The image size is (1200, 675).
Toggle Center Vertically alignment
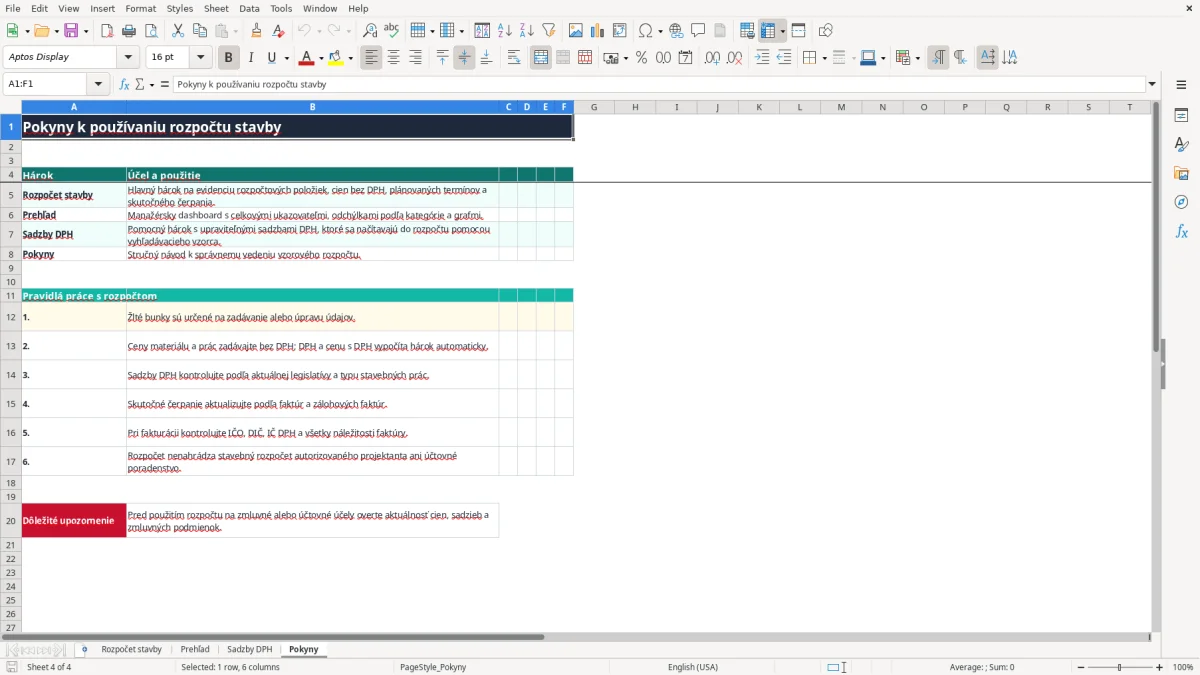tap(464, 58)
